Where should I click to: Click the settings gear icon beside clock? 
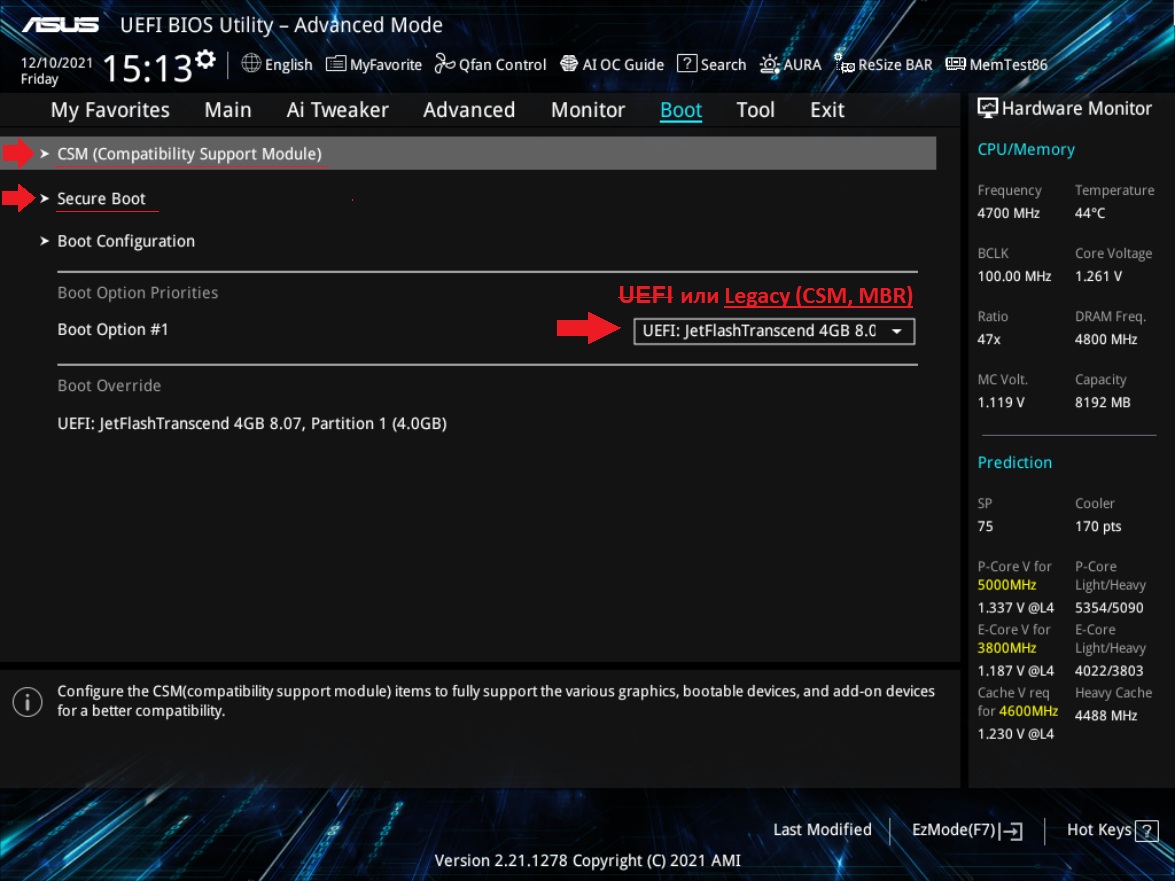click(x=205, y=60)
